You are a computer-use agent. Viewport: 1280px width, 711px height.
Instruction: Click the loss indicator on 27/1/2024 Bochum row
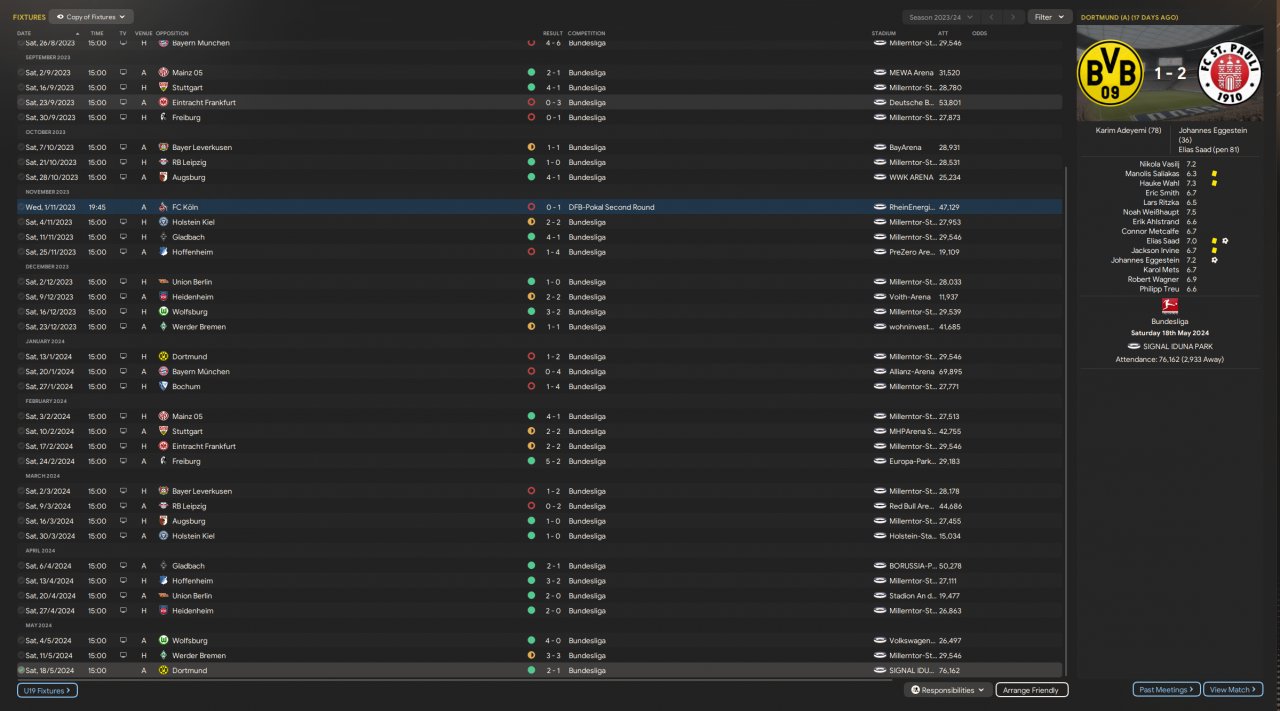click(531, 386)
